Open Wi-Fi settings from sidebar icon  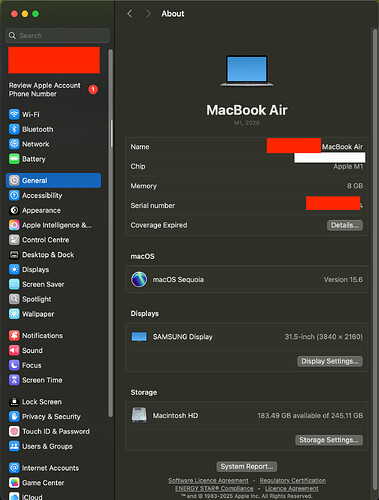pyautogui.click(x=14, y=114)
